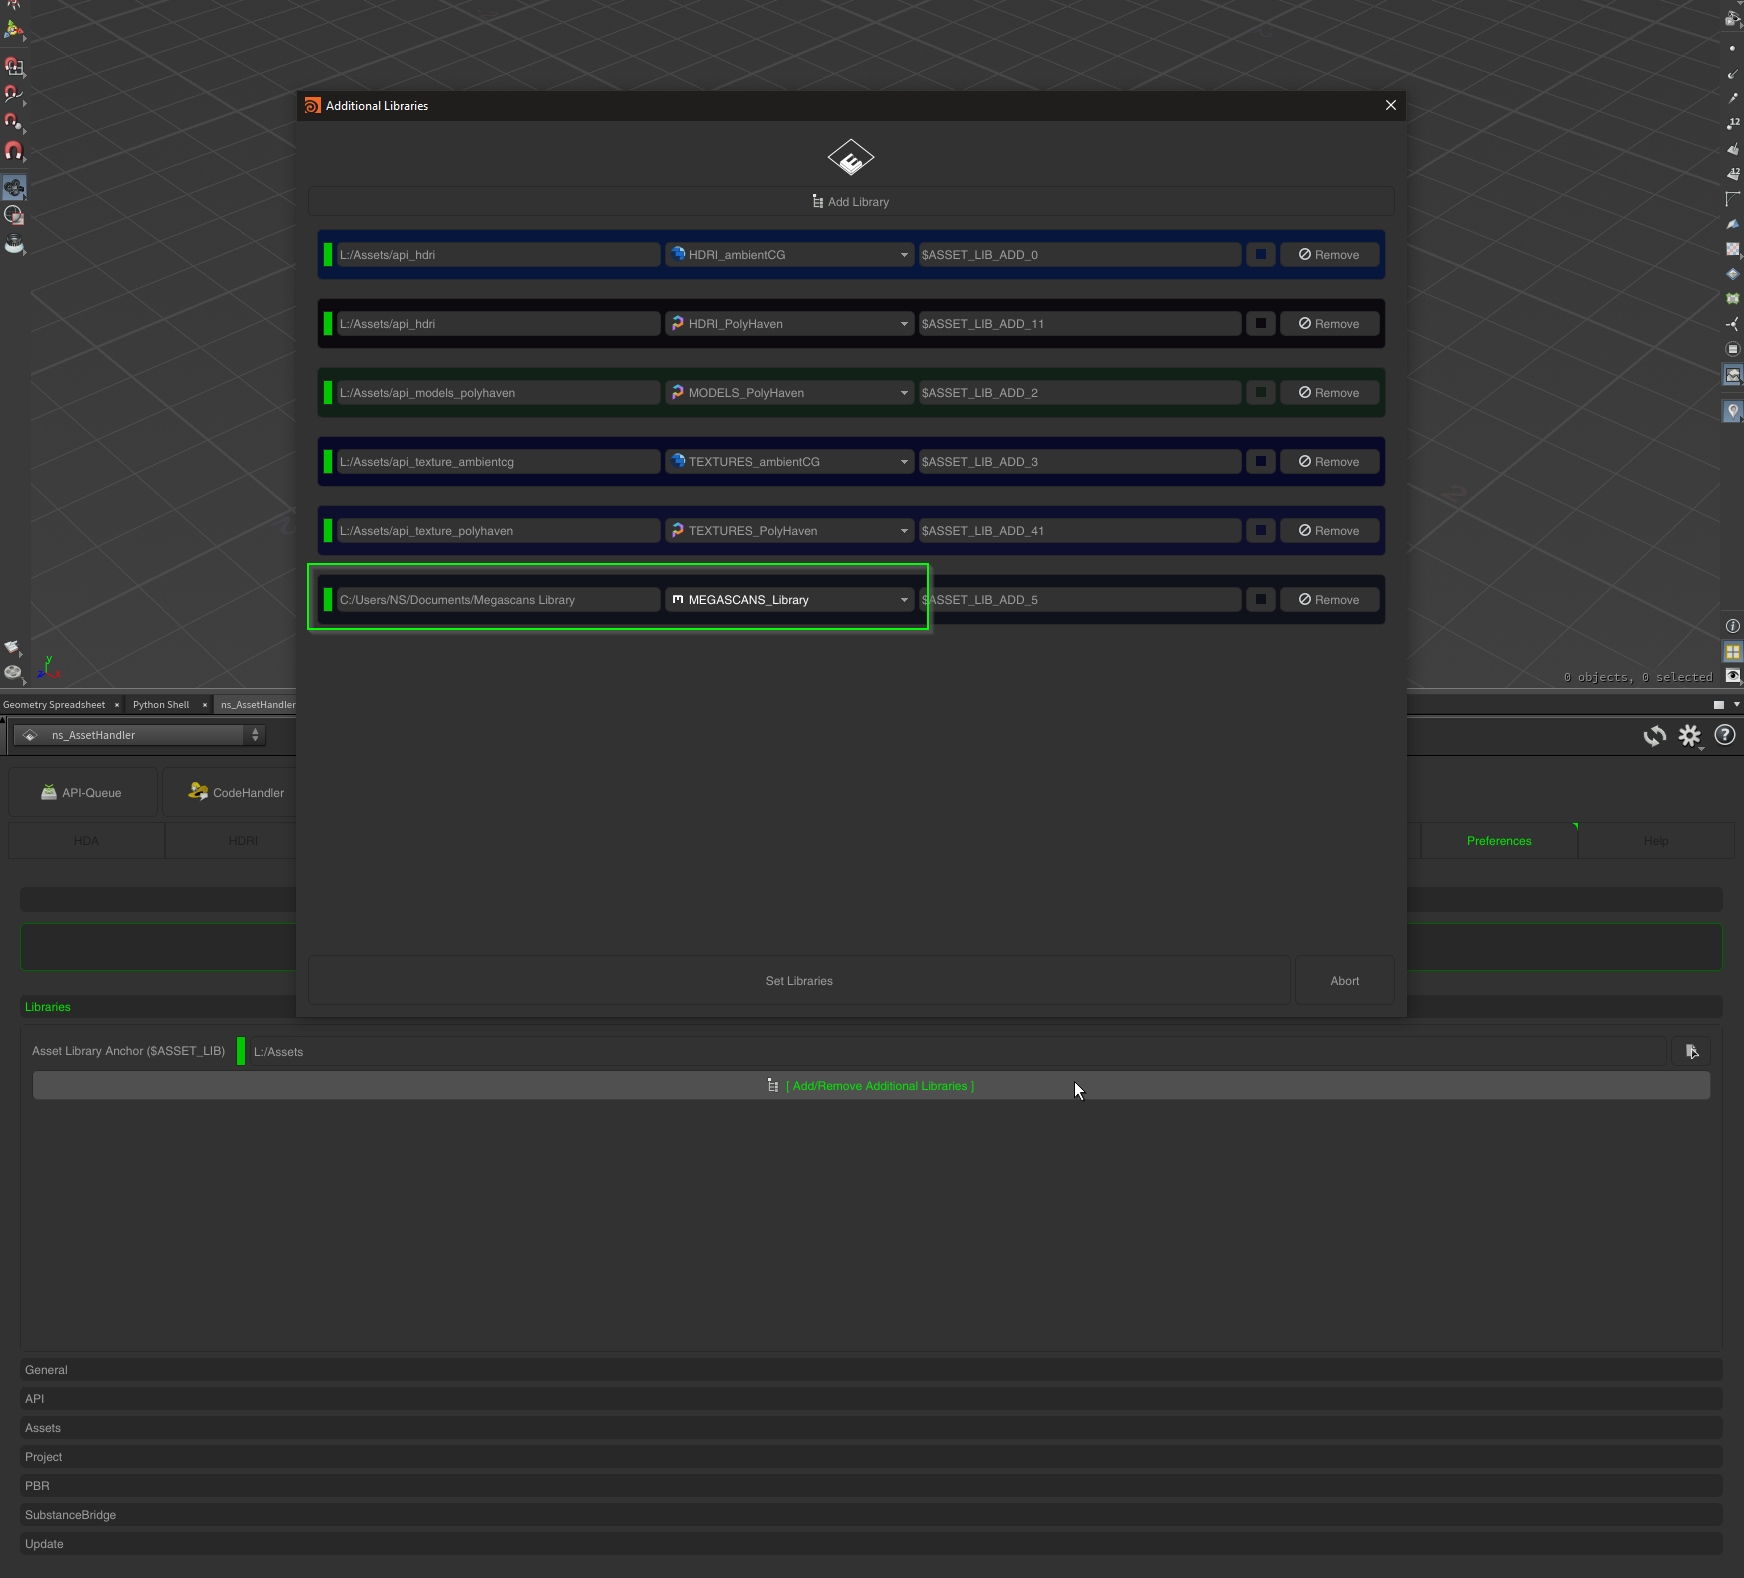Click the Abort button

click(x=1344, y=981)
